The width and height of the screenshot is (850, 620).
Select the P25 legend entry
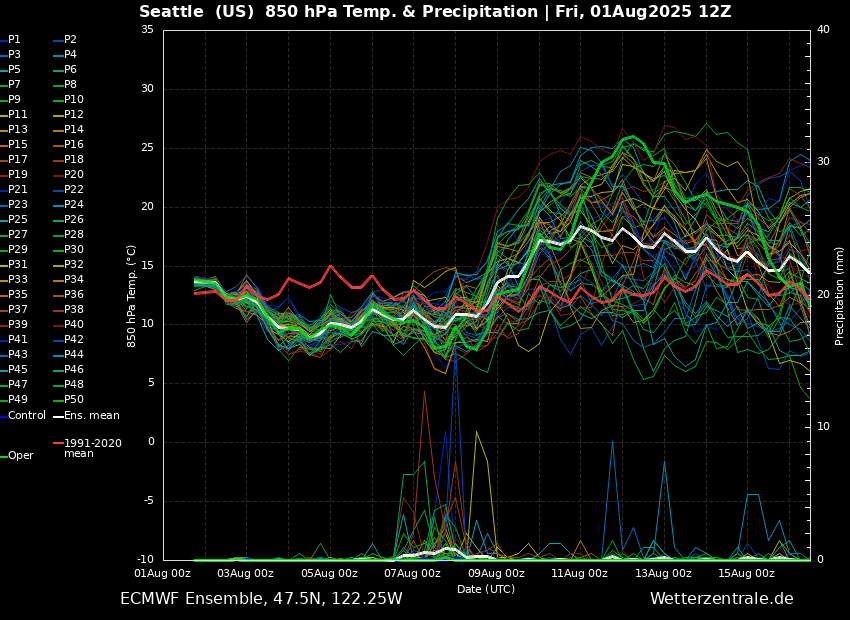click(18, 220)
